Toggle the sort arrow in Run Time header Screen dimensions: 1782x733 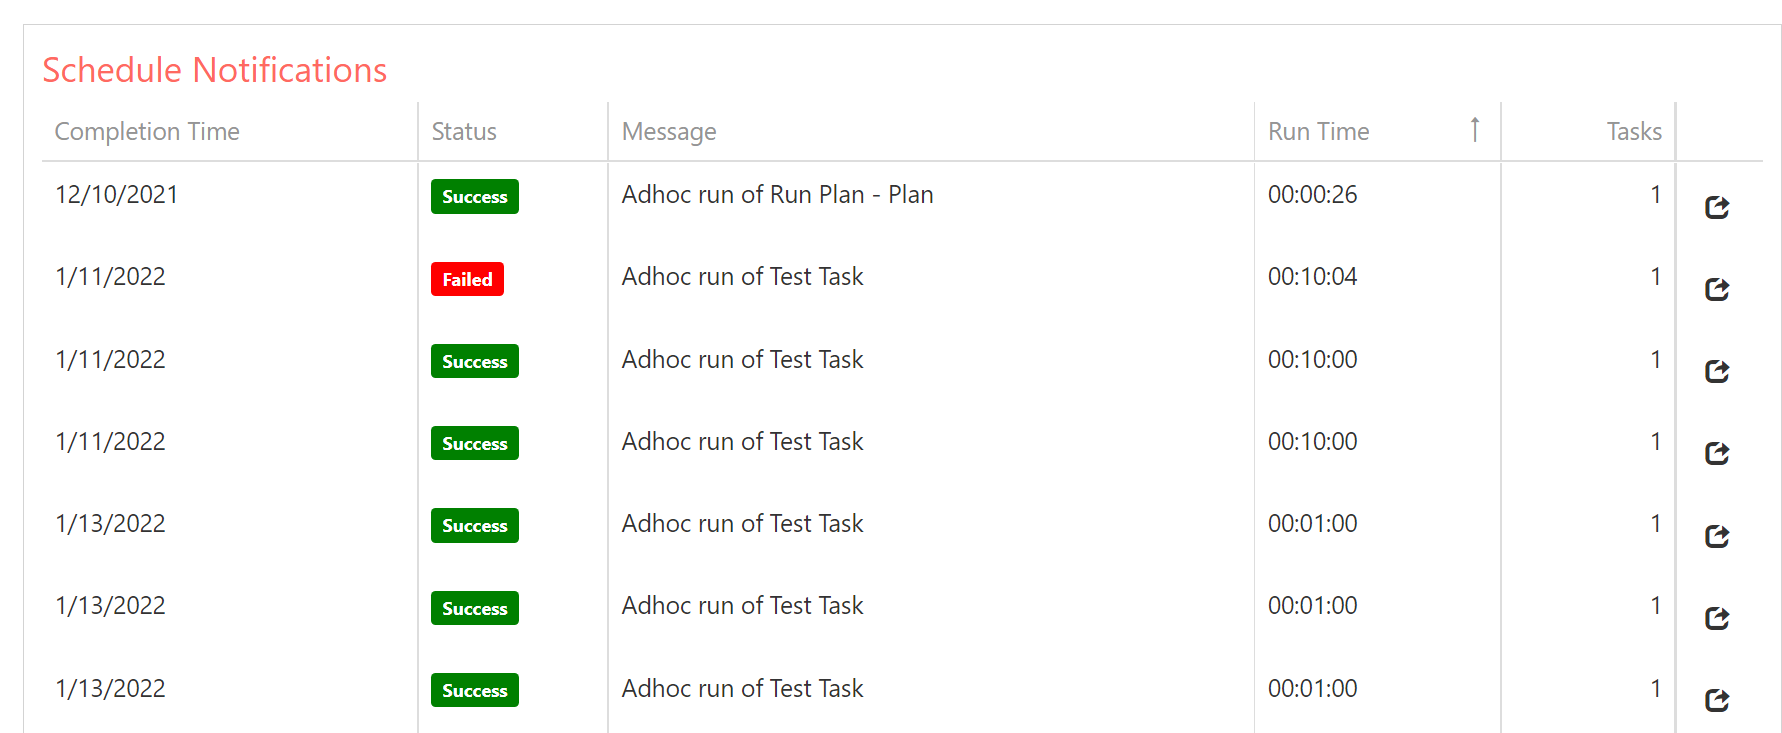(1474, 130)
